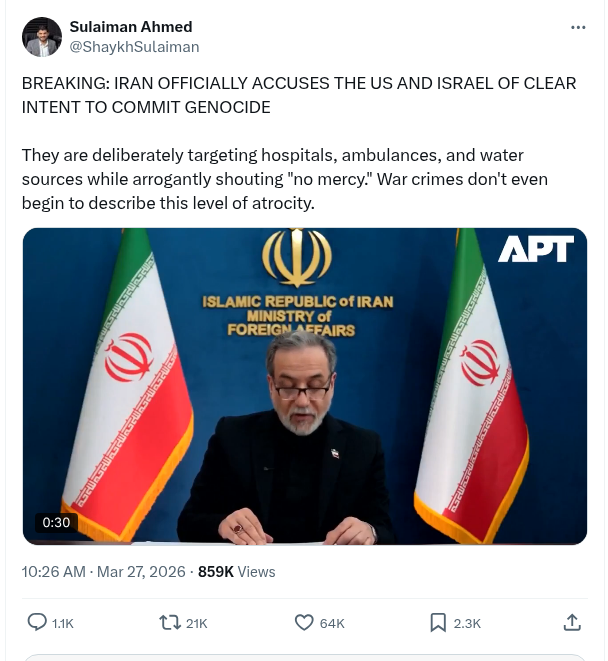The height and width of the screenshot is (661, 608).
Task: Open the three-dot more options menu
Action: click(578, 27)
